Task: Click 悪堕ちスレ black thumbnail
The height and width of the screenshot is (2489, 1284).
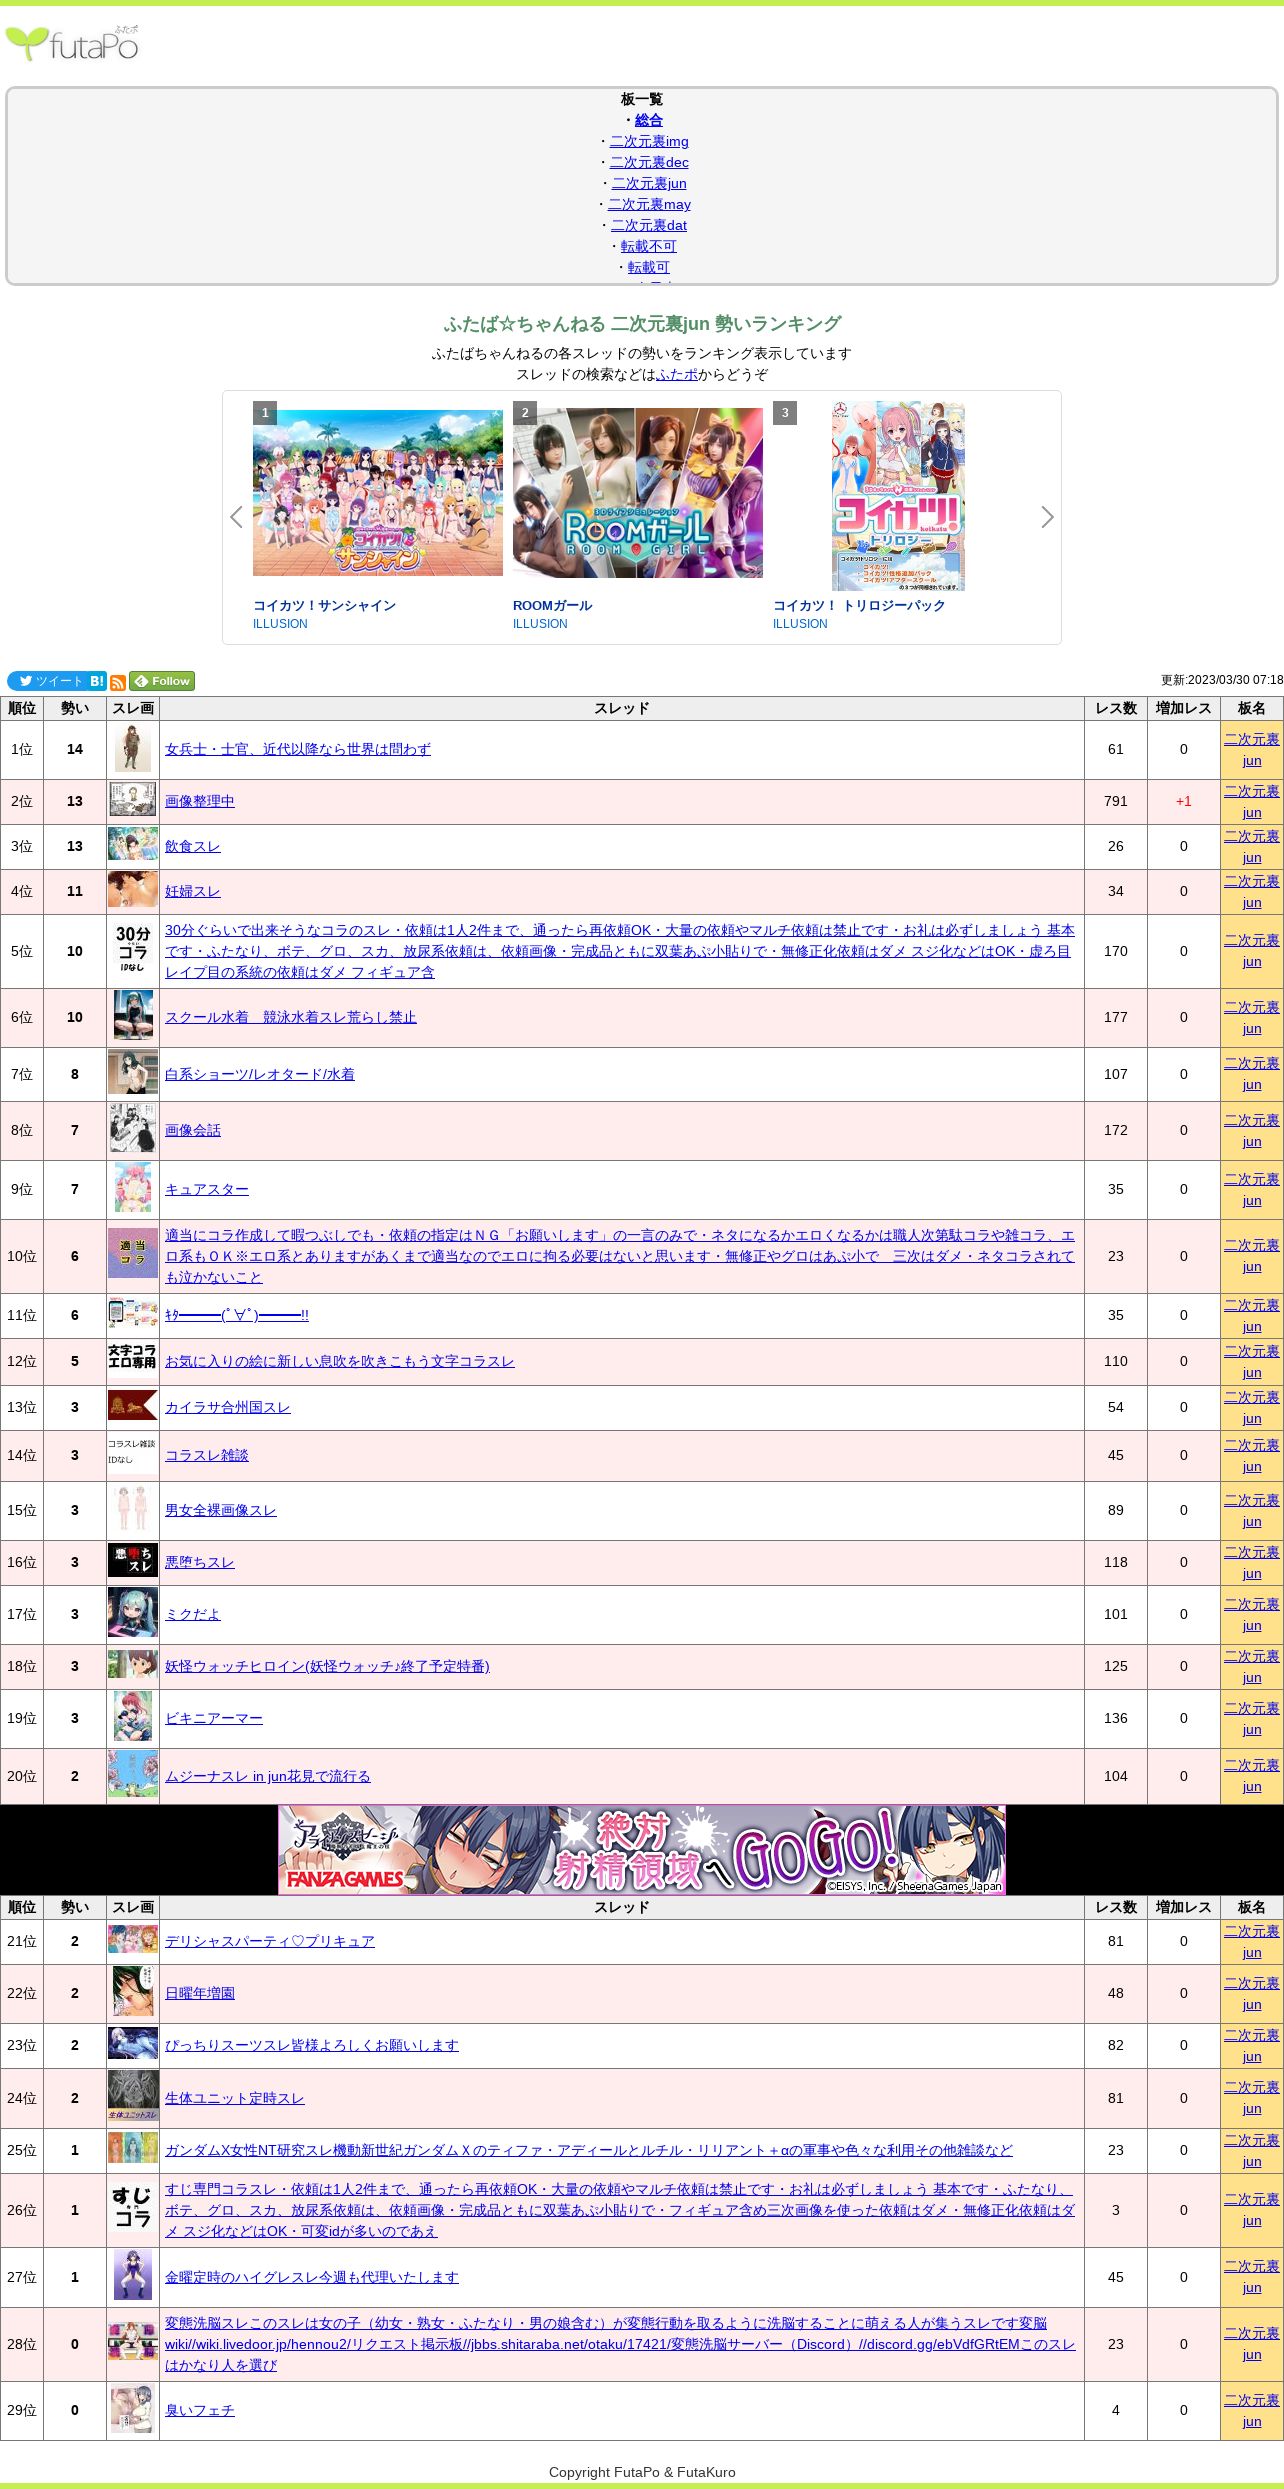Action: click(133, 1560)
